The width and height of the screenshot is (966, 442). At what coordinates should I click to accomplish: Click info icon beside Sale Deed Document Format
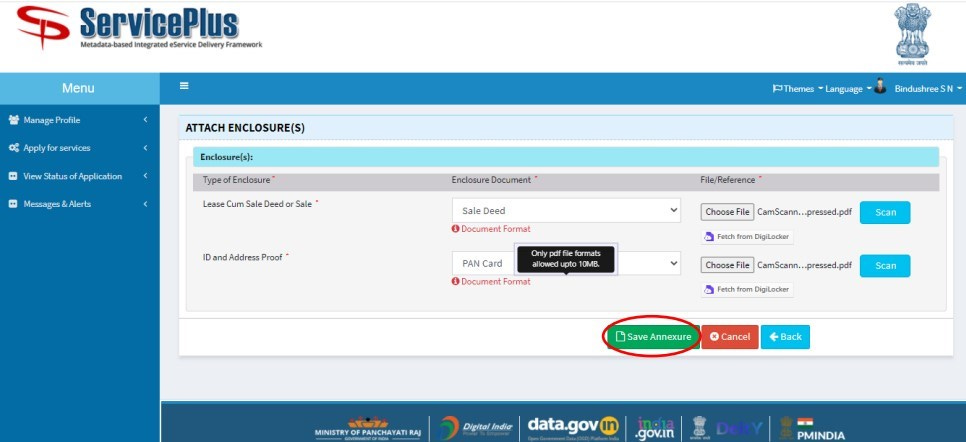[x=455, y=229]
